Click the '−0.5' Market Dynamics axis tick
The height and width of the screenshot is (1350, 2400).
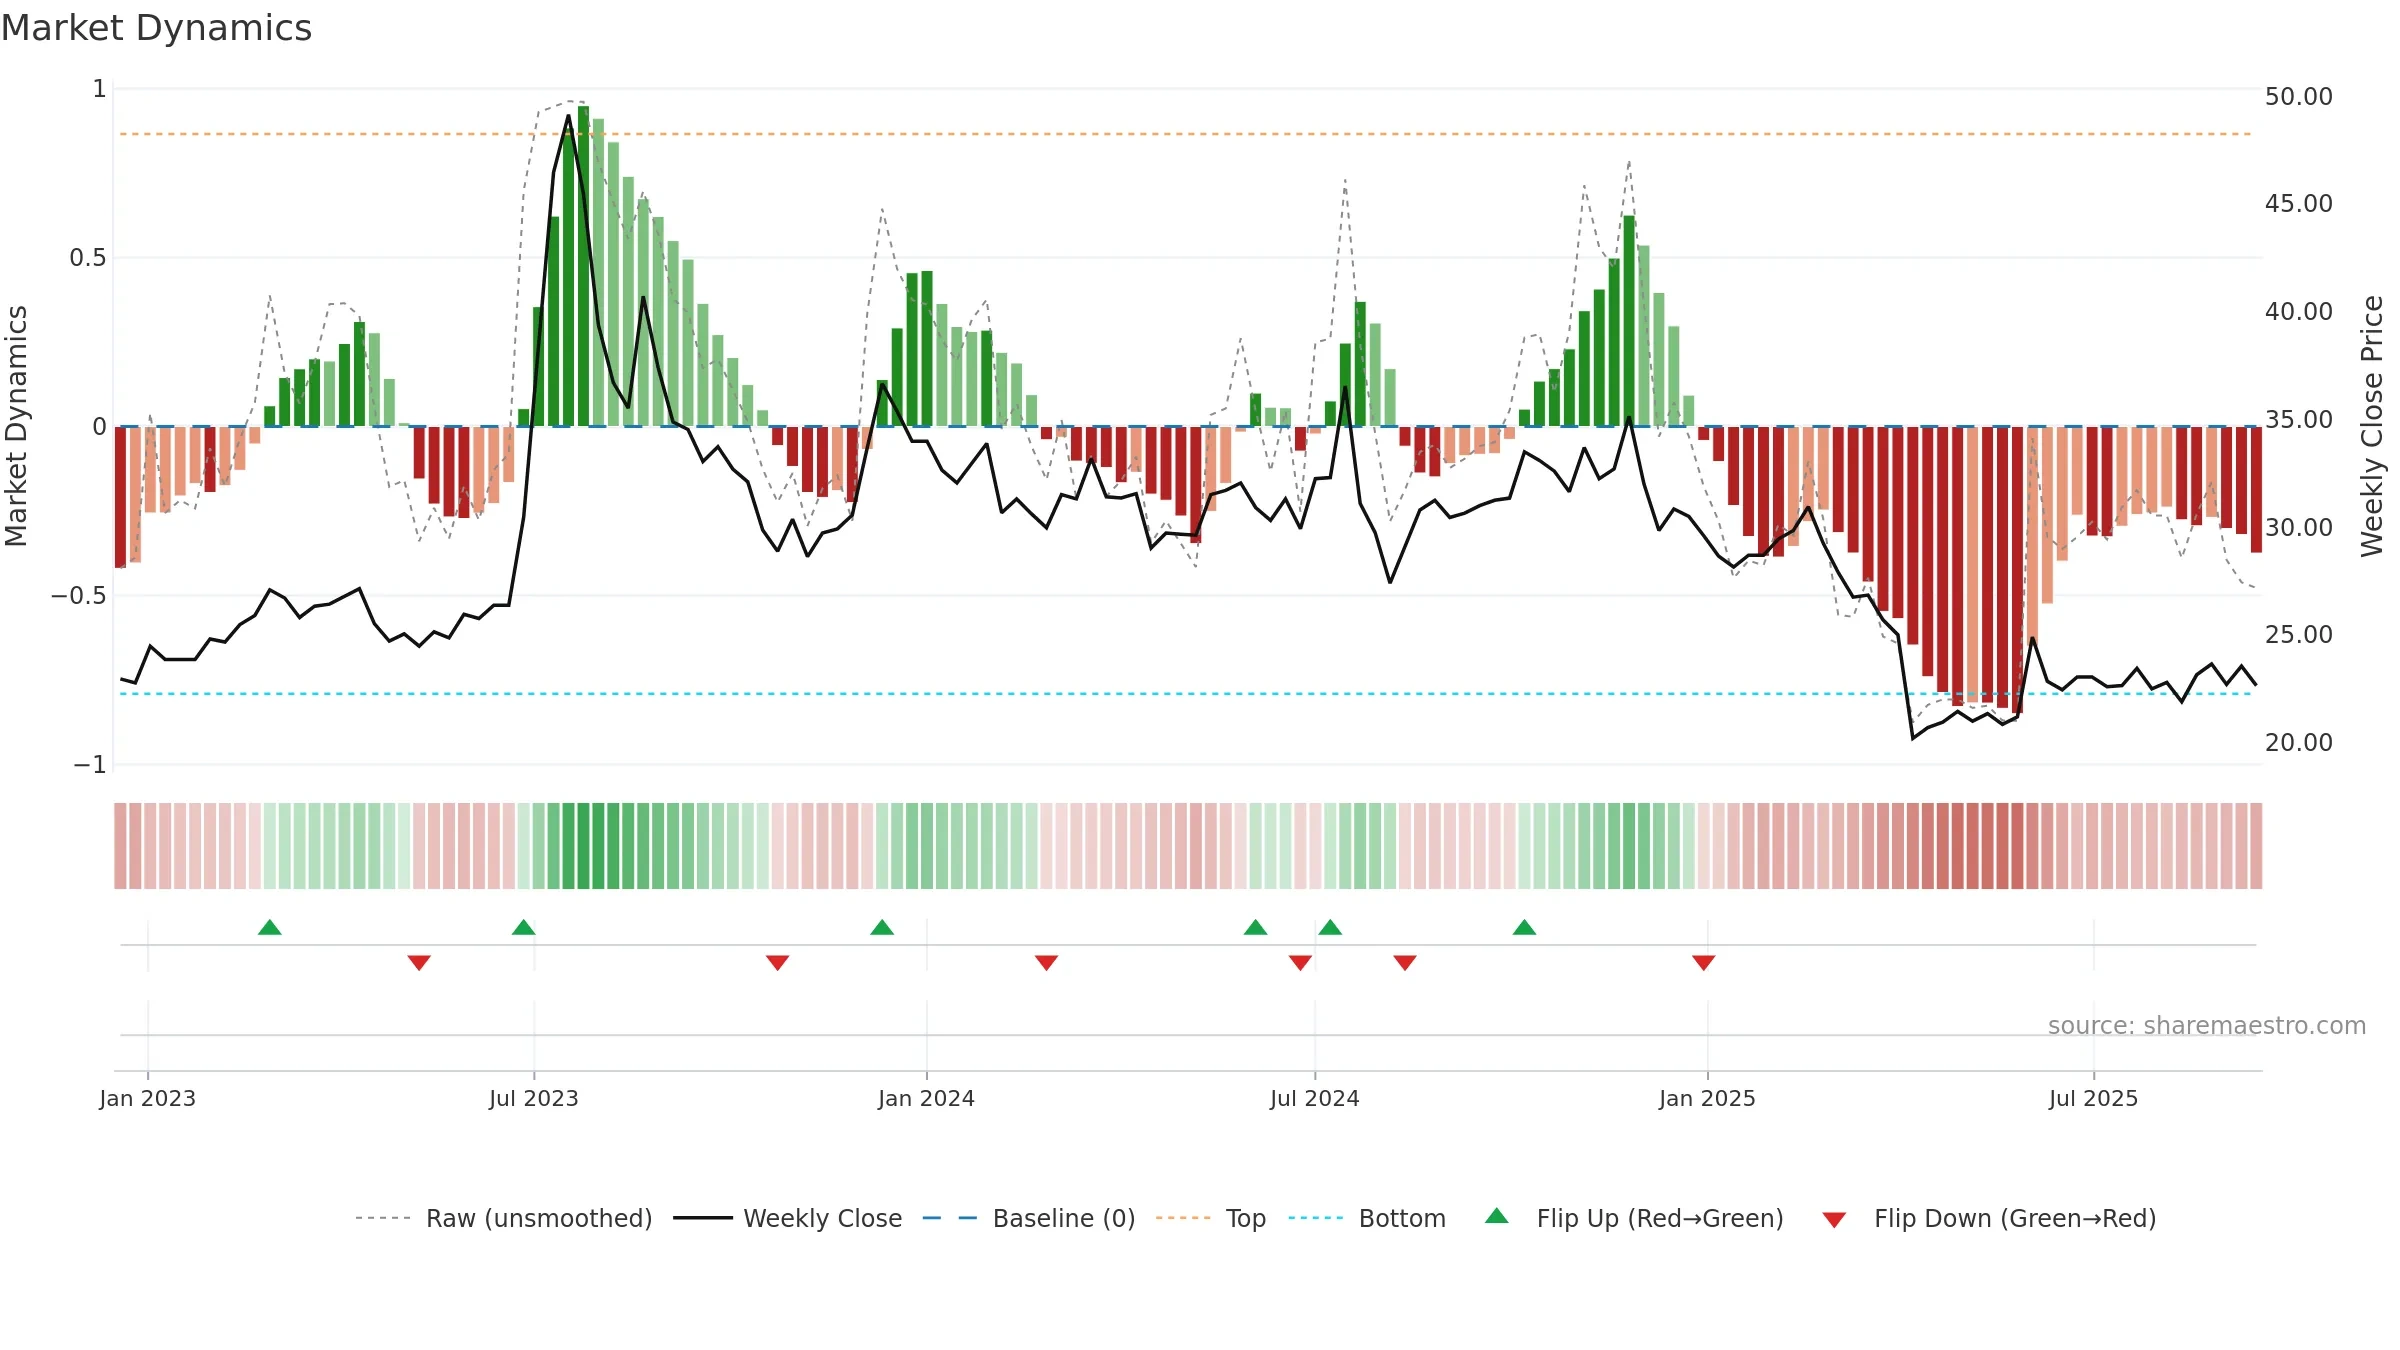point(78,596)
